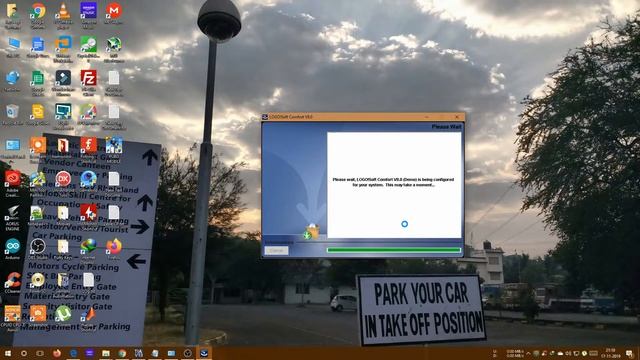
Task: Close the LOGO!Soft Comfort installer window
Action: [457, 117]
